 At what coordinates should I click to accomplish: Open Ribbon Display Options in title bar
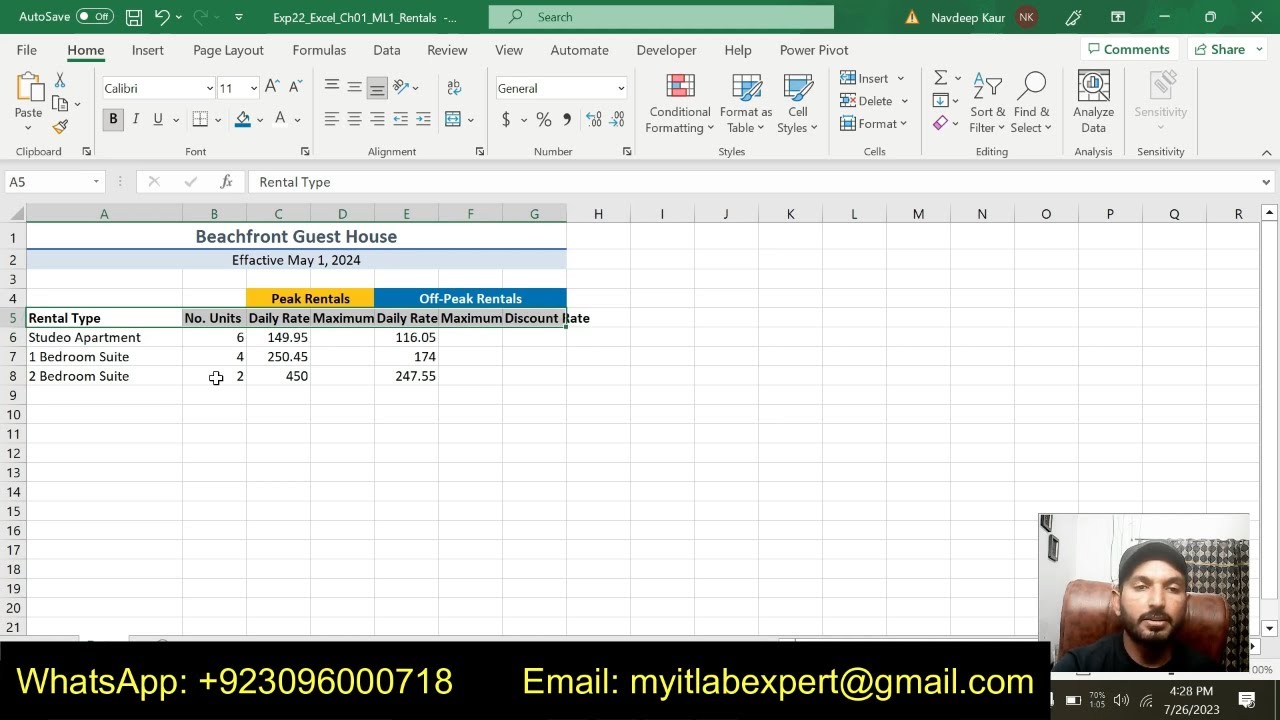[x=1118, y=17]
